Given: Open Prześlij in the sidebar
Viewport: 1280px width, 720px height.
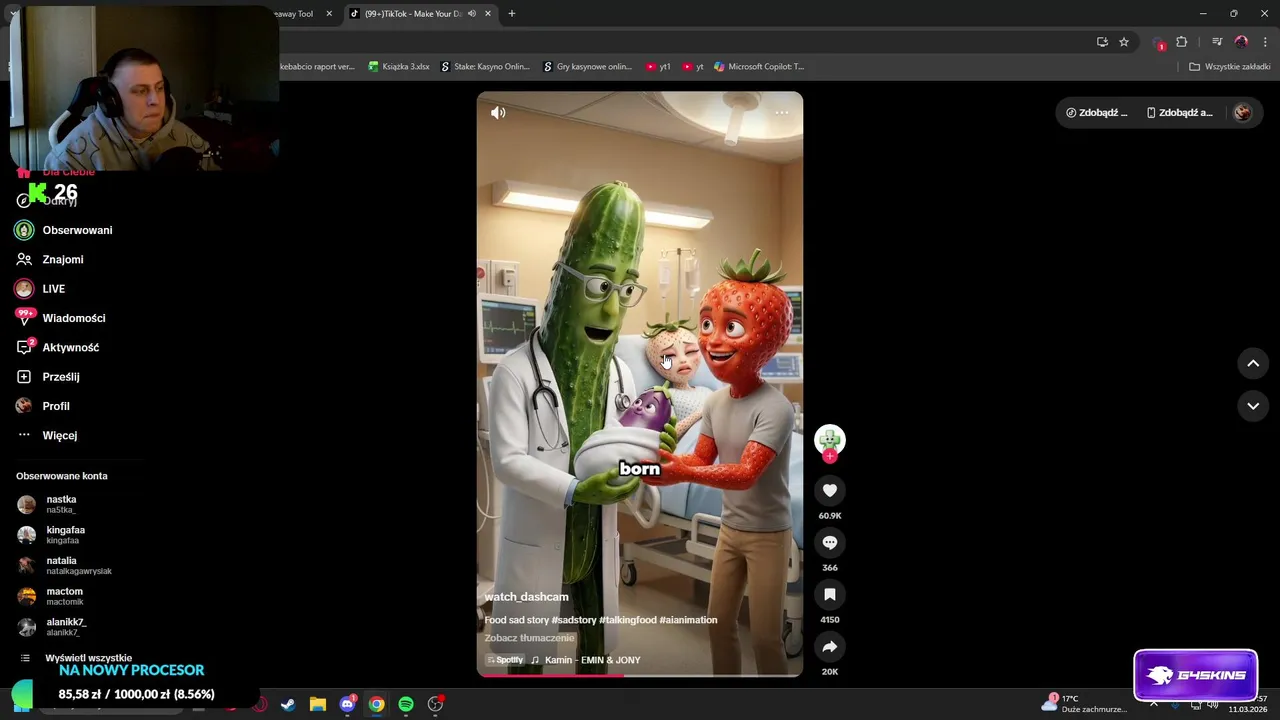Looking at the screenshot, I should (47, 377).
